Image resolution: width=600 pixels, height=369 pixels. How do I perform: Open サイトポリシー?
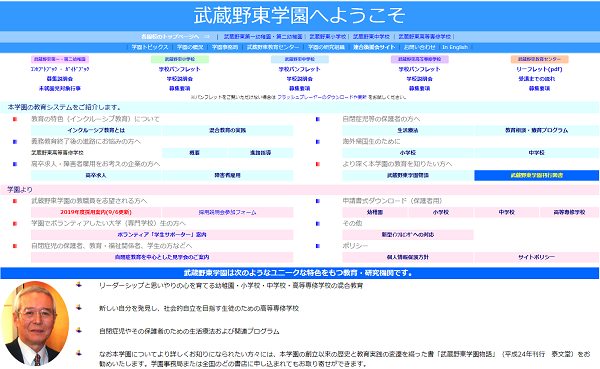click(x=536, y=257)
